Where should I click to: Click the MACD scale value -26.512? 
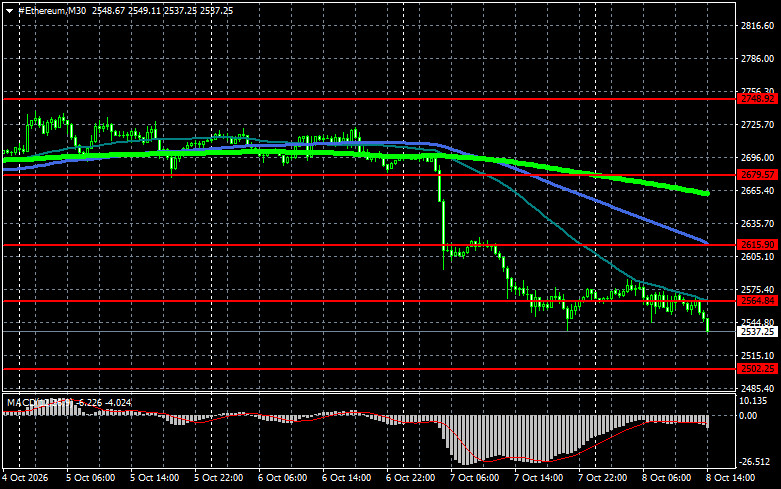pos(755,462)
